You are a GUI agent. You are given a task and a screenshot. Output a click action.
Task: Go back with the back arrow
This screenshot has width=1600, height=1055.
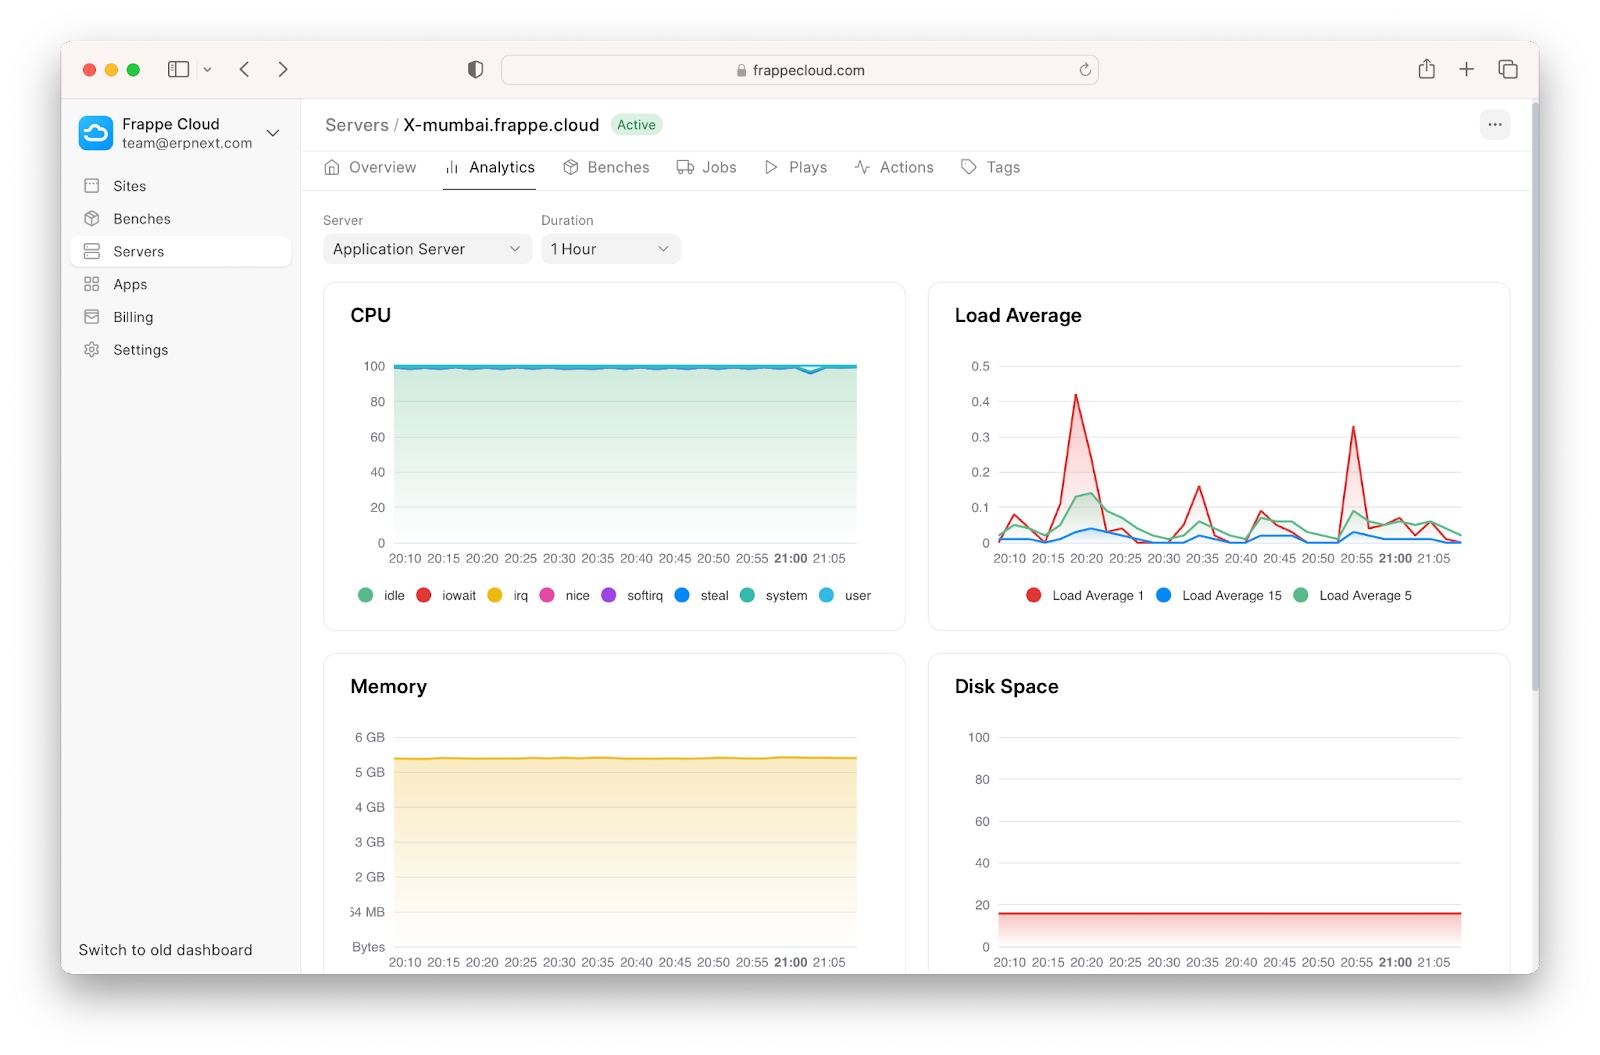(245, 69)
